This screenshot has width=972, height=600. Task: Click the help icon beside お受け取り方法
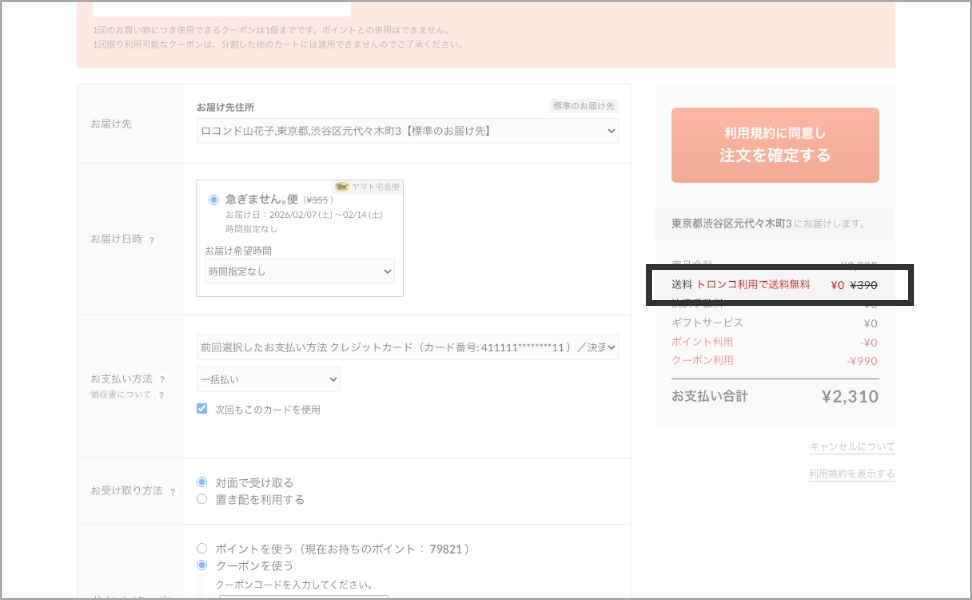click(172, 492)
